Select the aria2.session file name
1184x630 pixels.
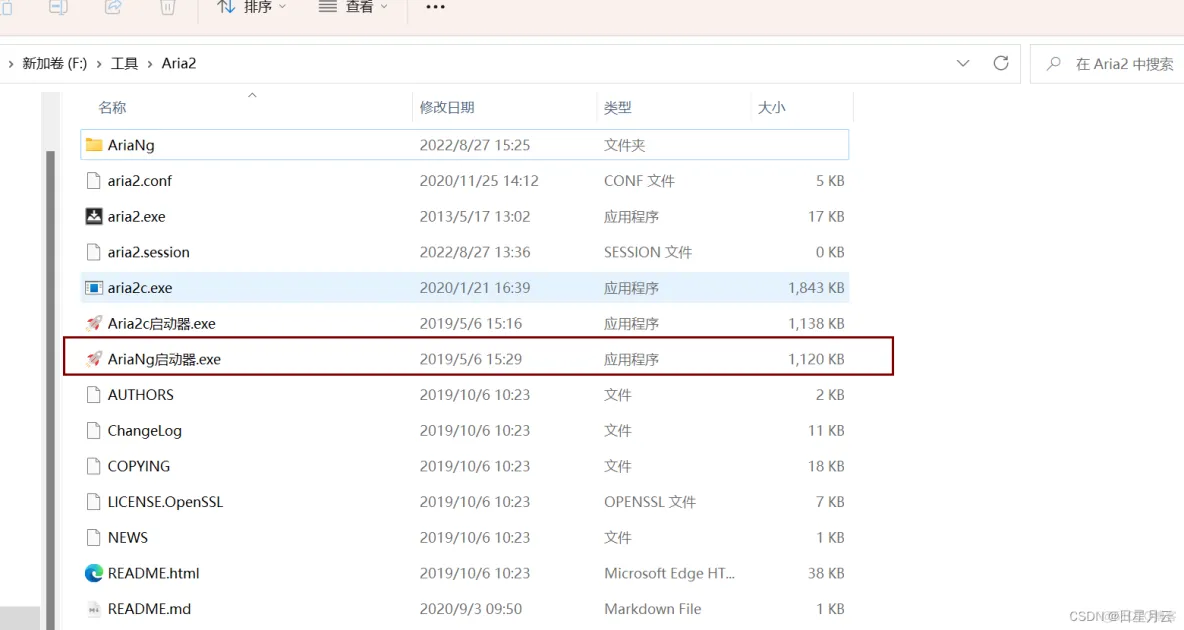(x=149, y=252)
